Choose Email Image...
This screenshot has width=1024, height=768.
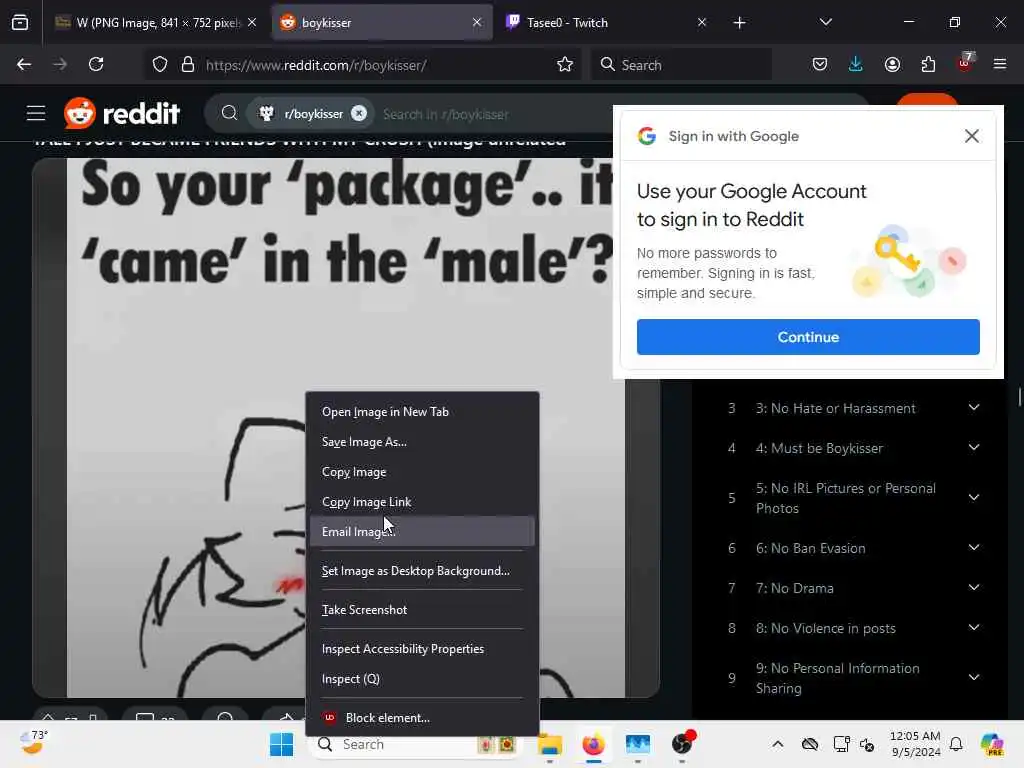pos(422,532)
